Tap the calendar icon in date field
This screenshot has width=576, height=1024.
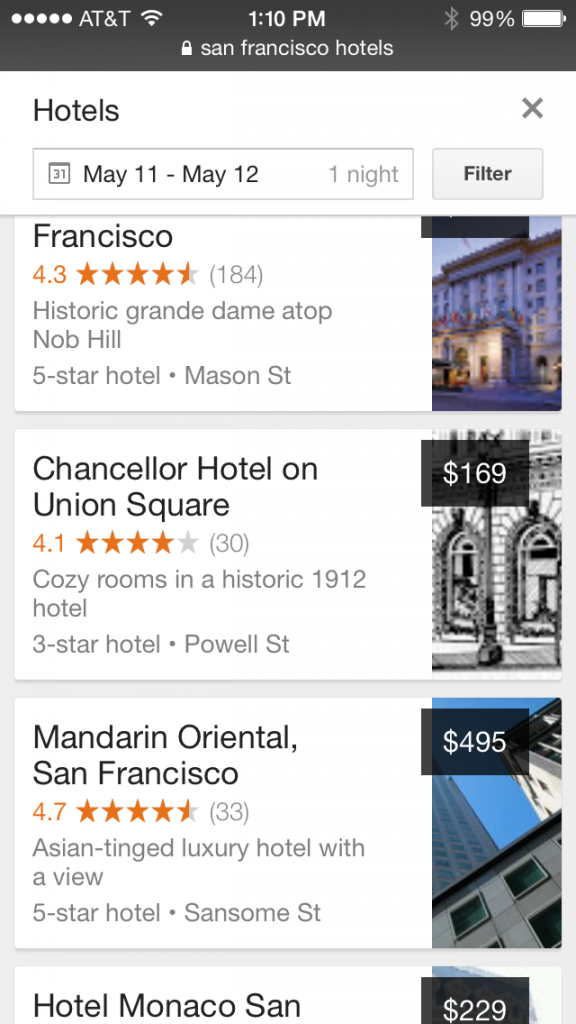point(59,174)
